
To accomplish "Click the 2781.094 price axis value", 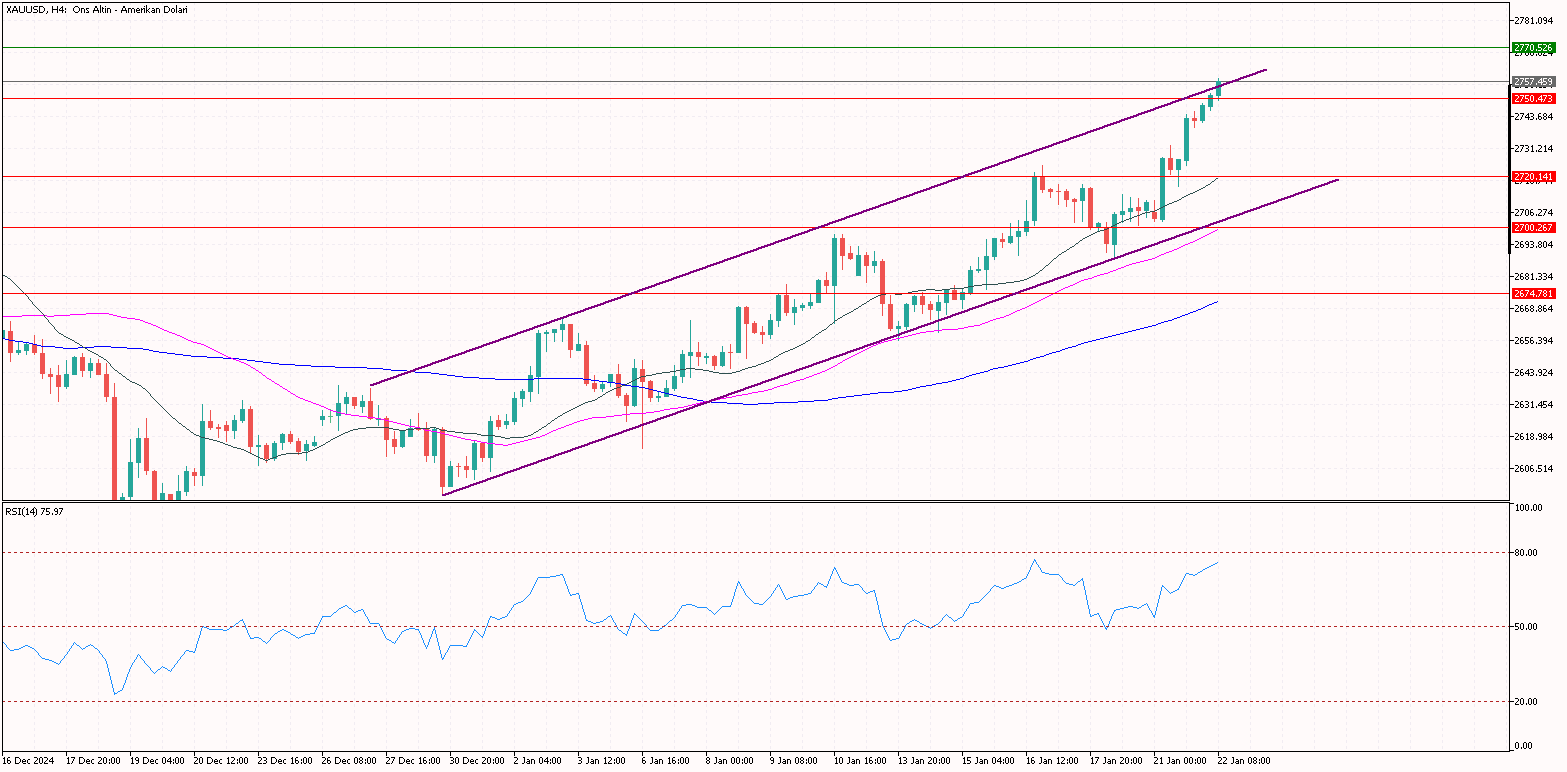I will pyautogui.click(x=1533, y=20).
